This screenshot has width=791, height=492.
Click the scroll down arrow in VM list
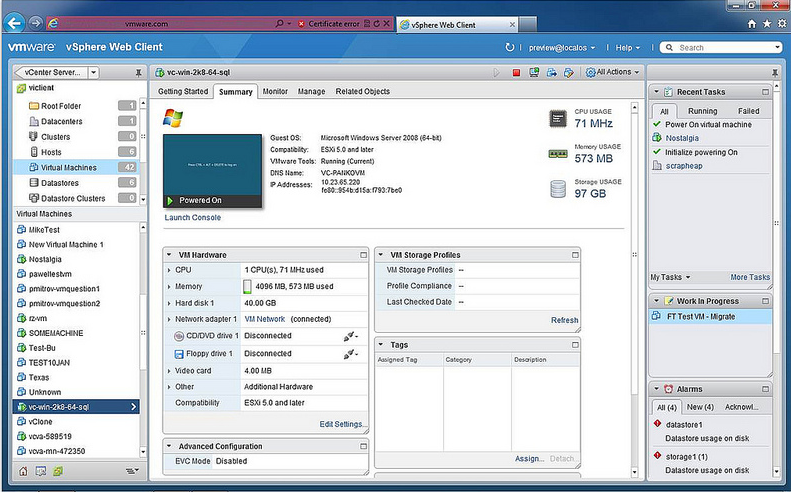(x=143, y=452)
